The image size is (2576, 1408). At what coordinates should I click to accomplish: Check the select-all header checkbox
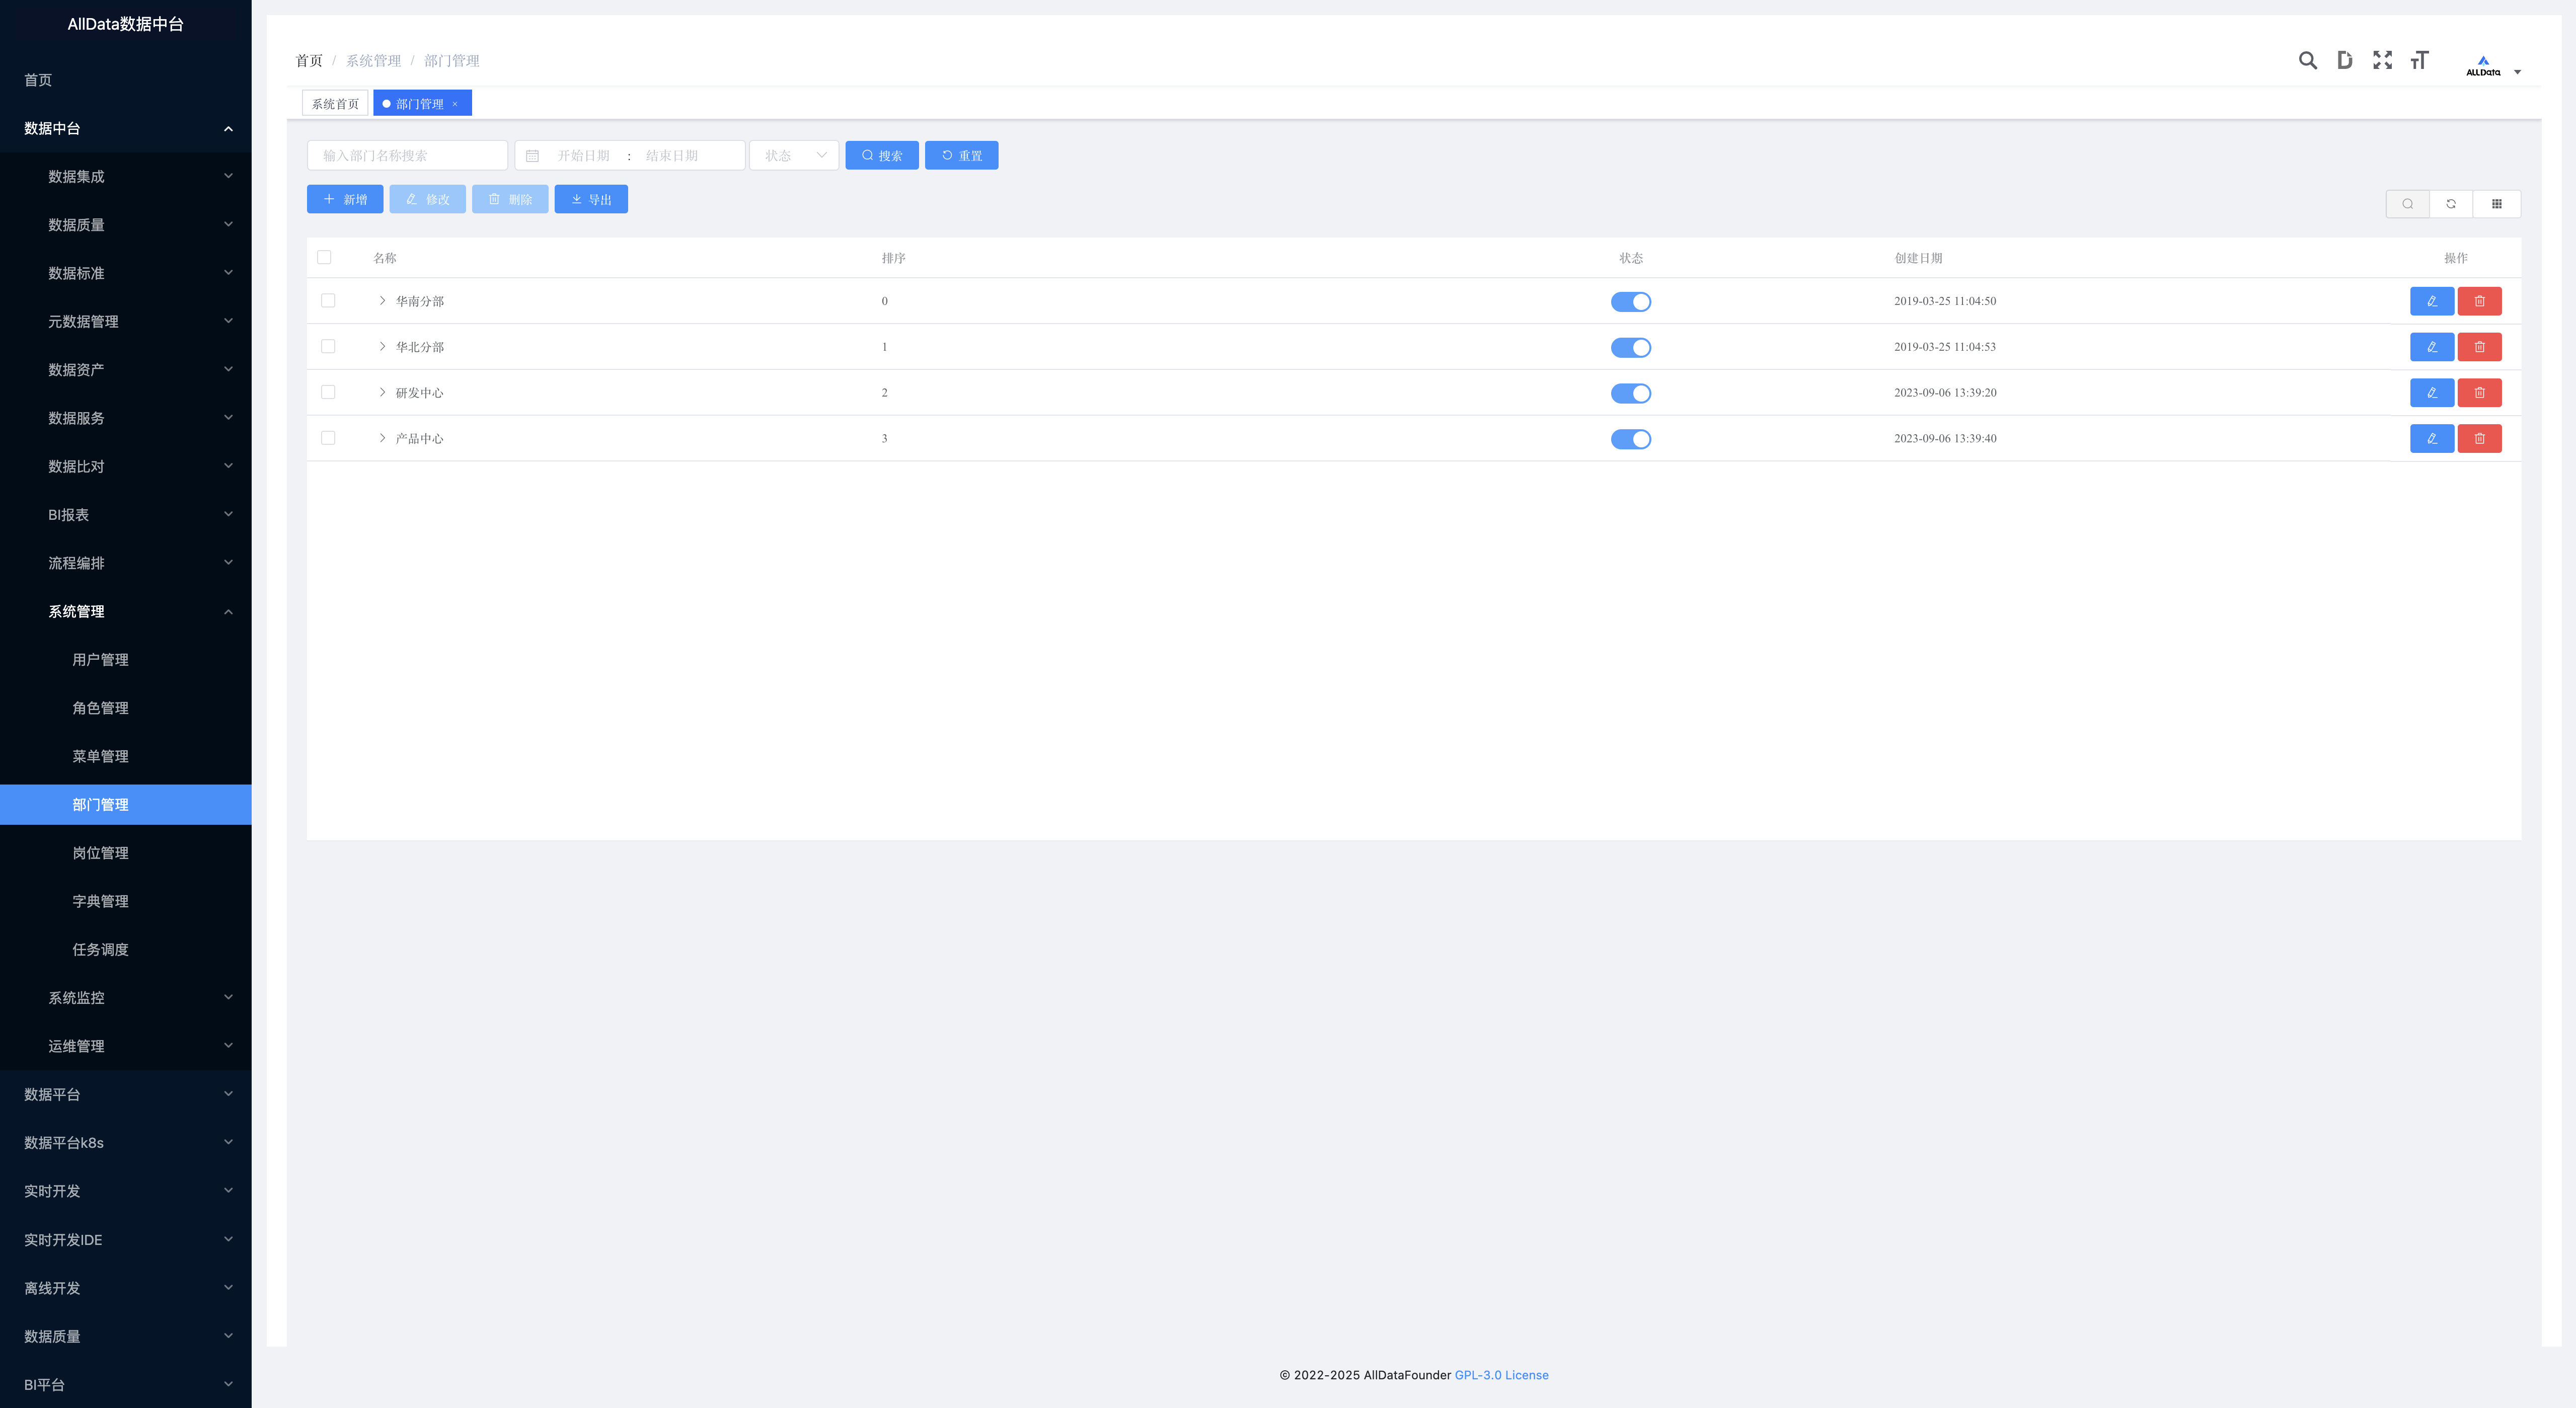324,257
